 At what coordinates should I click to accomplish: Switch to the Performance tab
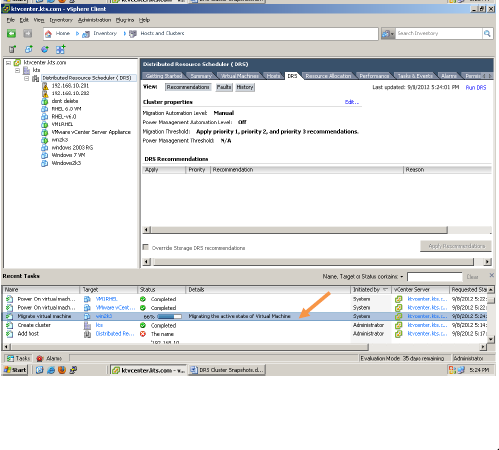(x=374, y=76)
